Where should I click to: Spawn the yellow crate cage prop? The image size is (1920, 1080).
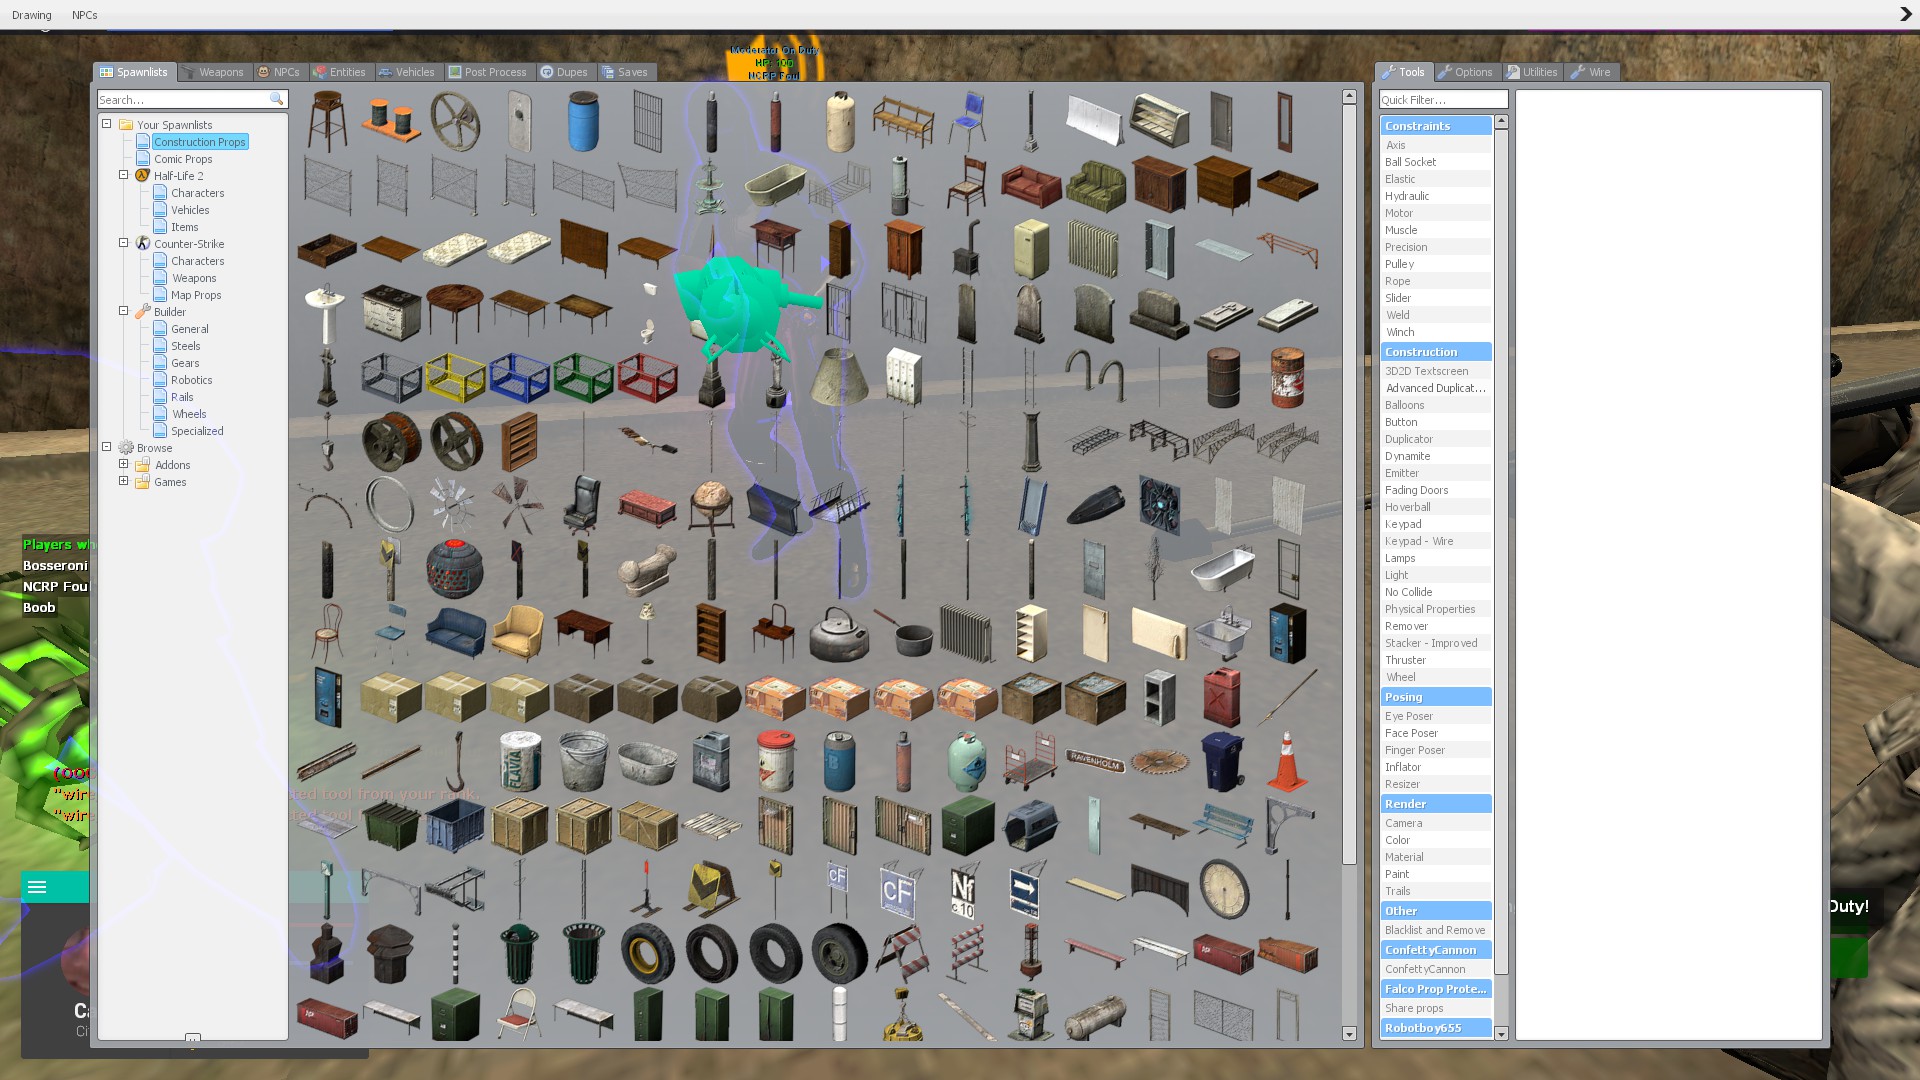click(x=455, y=378)
